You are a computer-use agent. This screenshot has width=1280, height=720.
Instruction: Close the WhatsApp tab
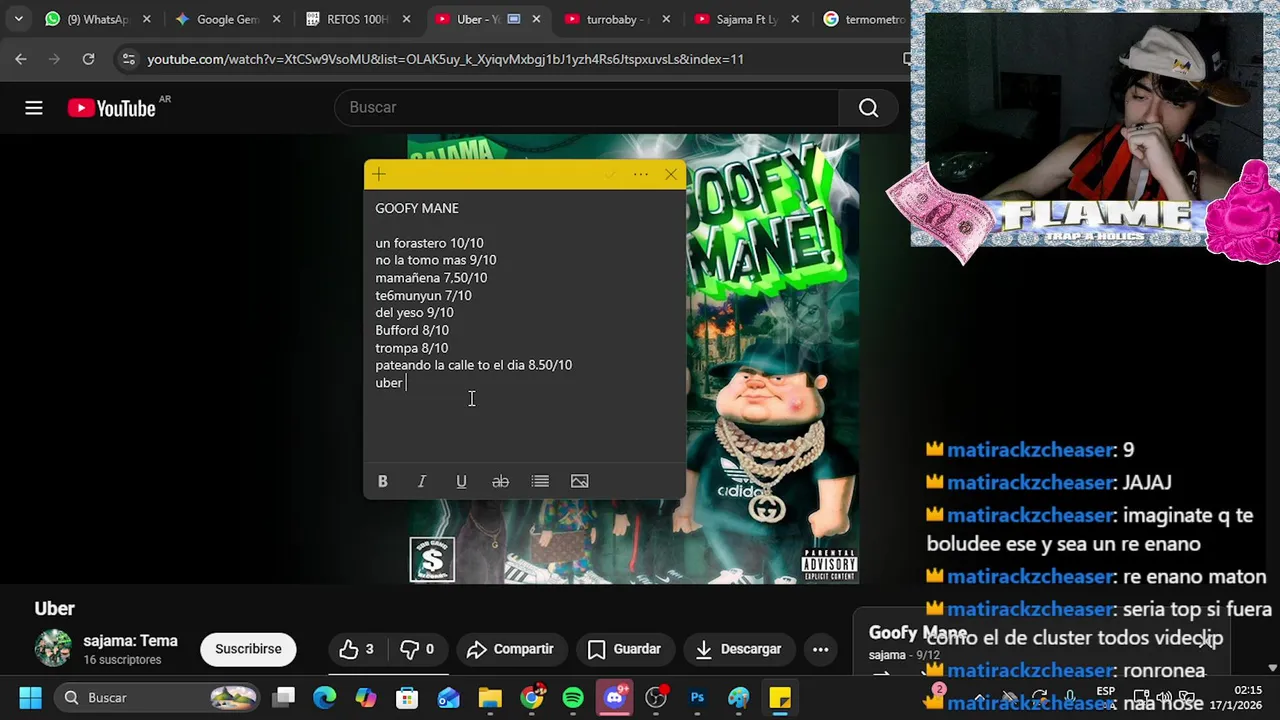147,19
